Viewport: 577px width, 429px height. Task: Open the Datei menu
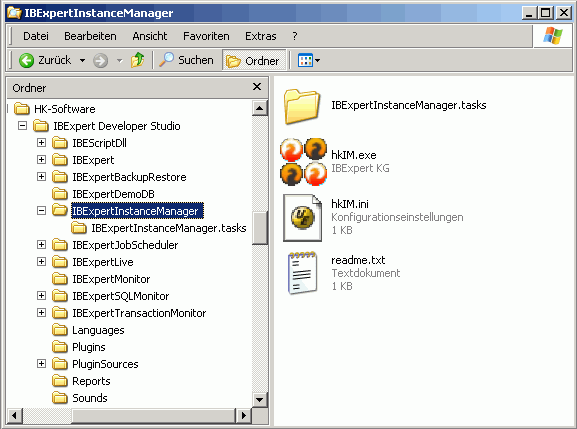36,36
